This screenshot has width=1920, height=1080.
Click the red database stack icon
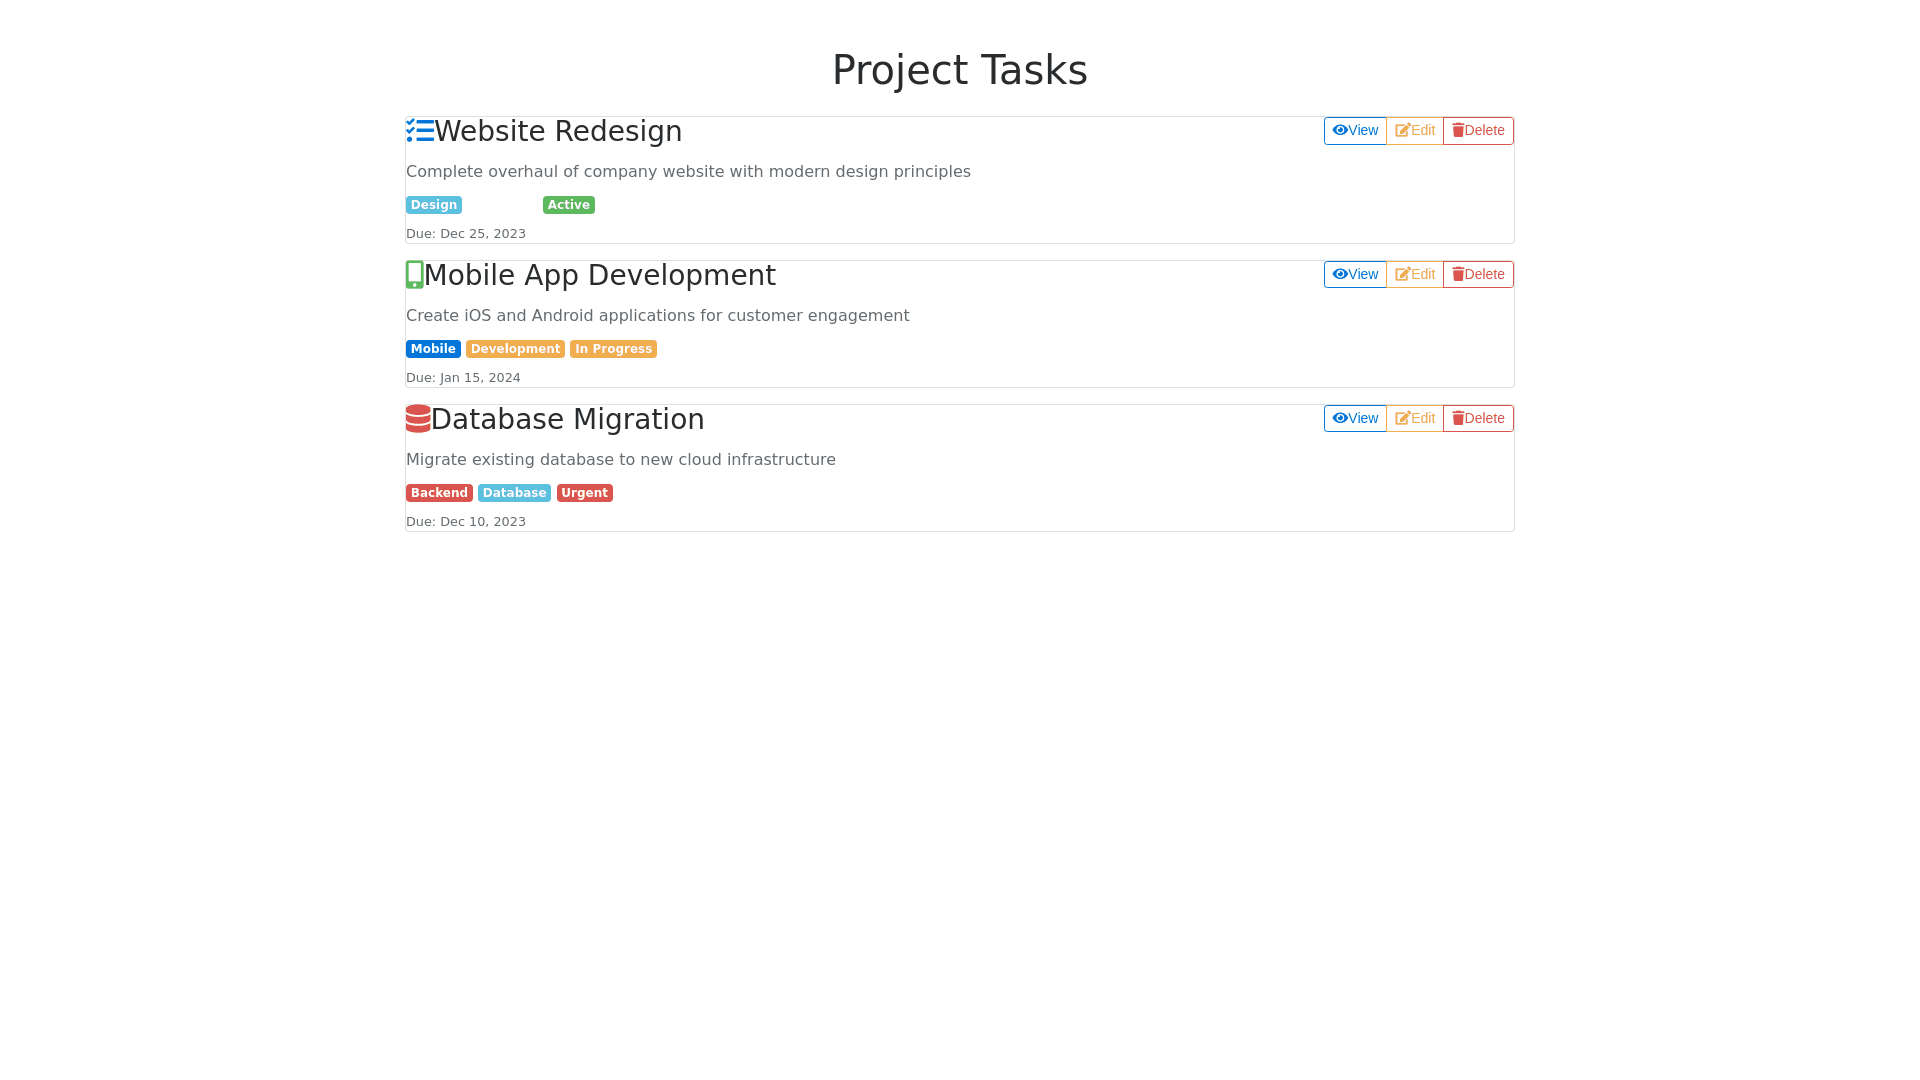[418, 419]
